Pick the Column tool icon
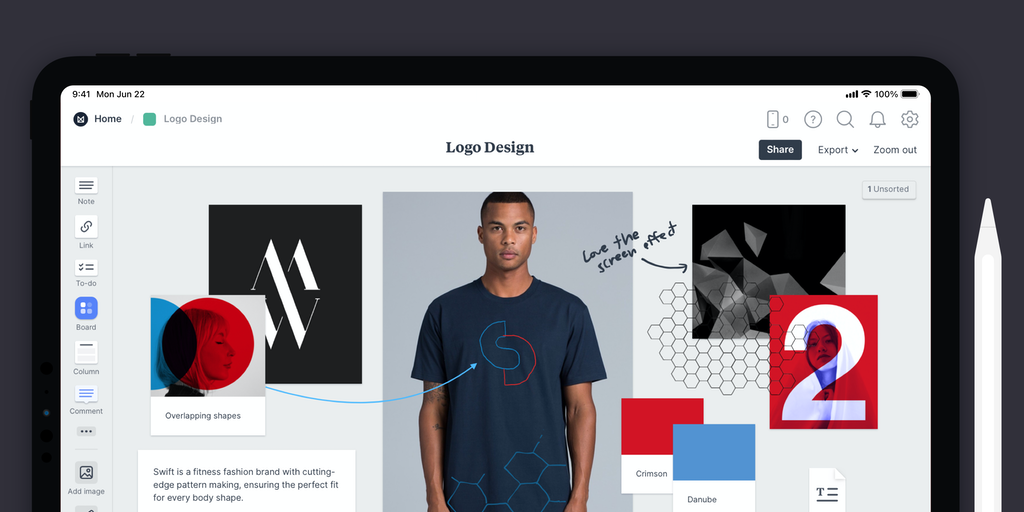 tap(86, 352)
